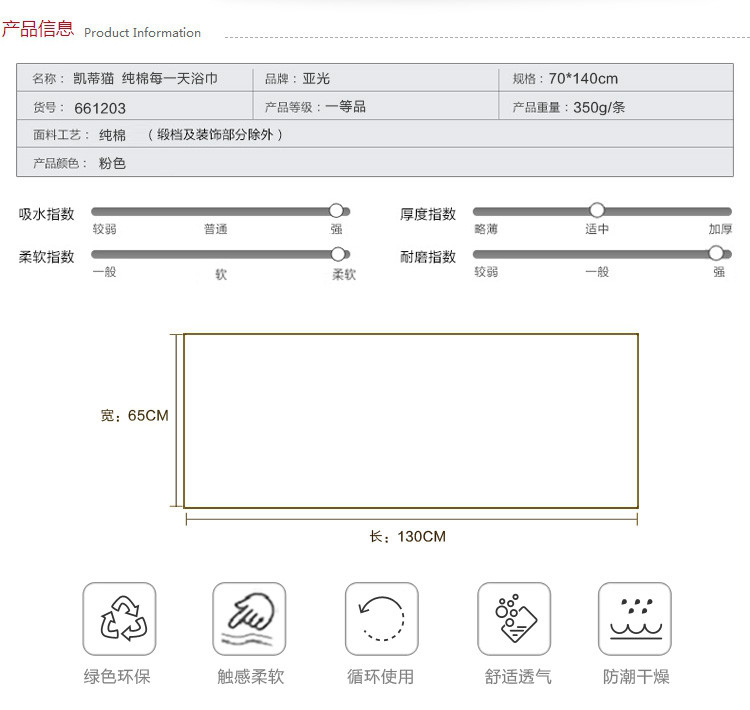
Task: Click the size spec 70*140cm
Action: [583, 79]
